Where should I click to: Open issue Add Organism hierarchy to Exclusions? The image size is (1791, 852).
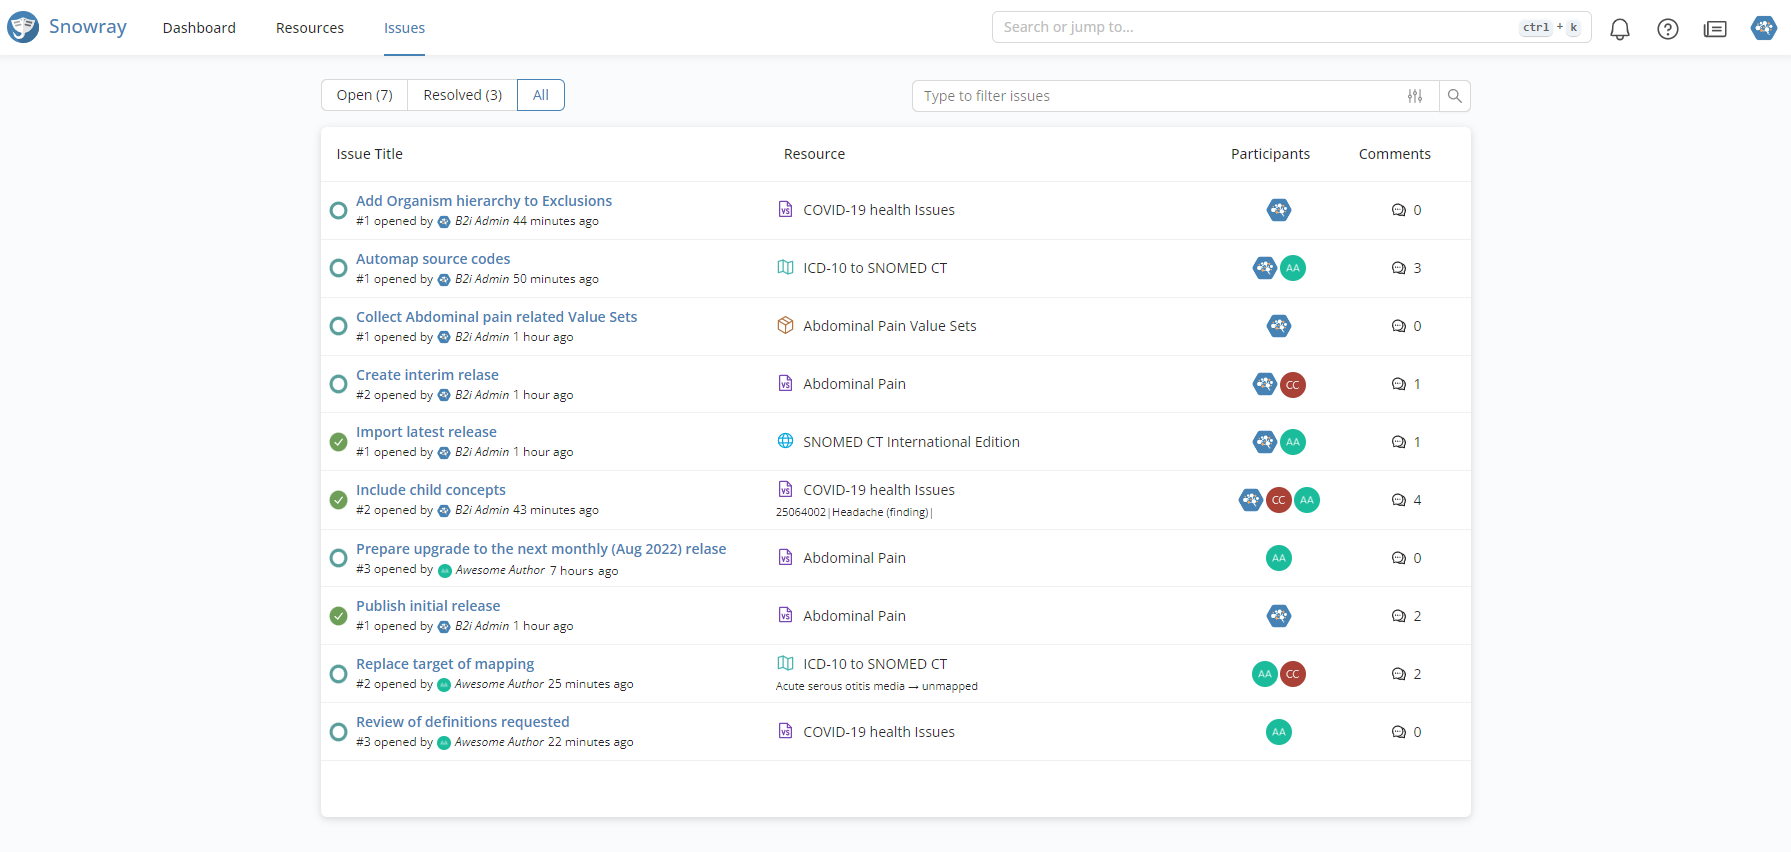pyautogui.click(x=483, y=201)
